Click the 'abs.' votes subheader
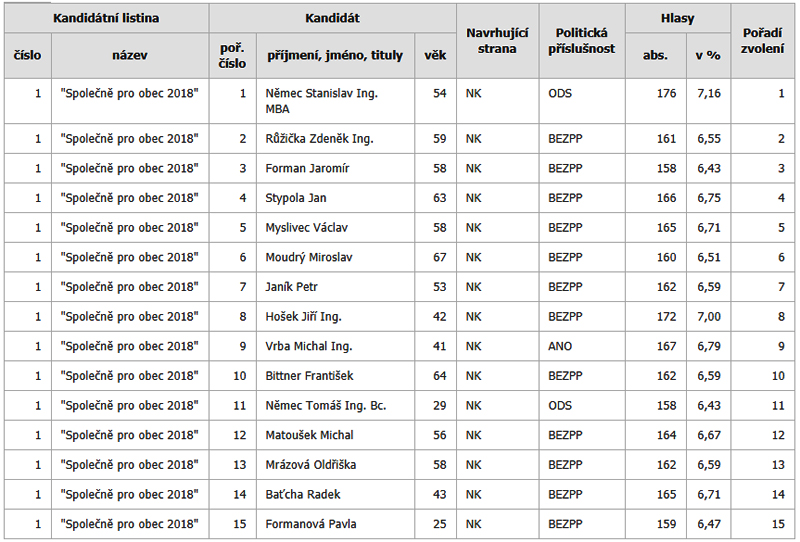The width and height of the screenshot is (800, 542). 655,56
